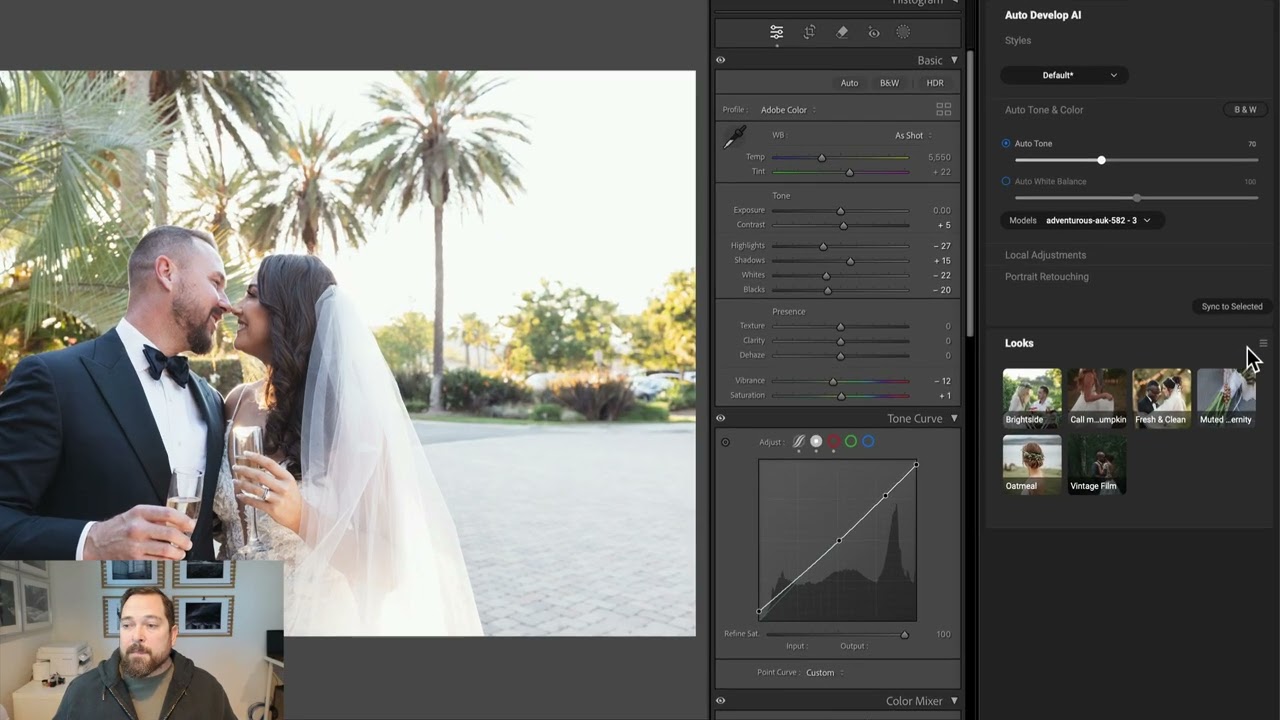The image size is (1280, 720).
Task: Open the Masking tool
Action: 903,32
